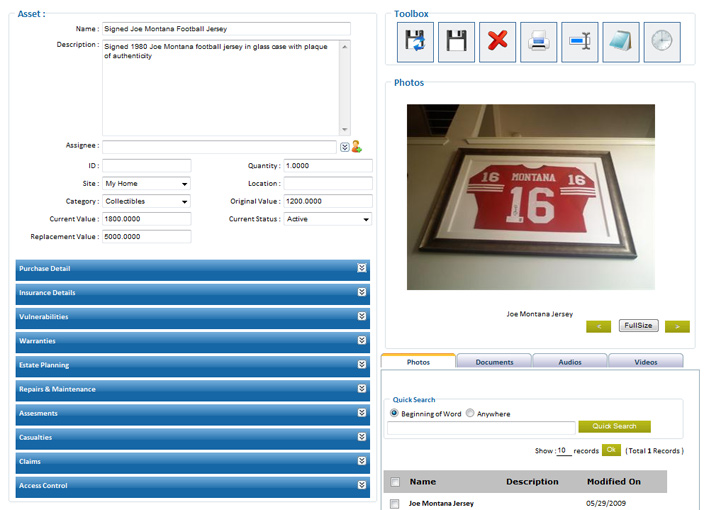The height and width of the screenshot is (510, 704).
Task: Click the Location input field
Action: [328, 184]
